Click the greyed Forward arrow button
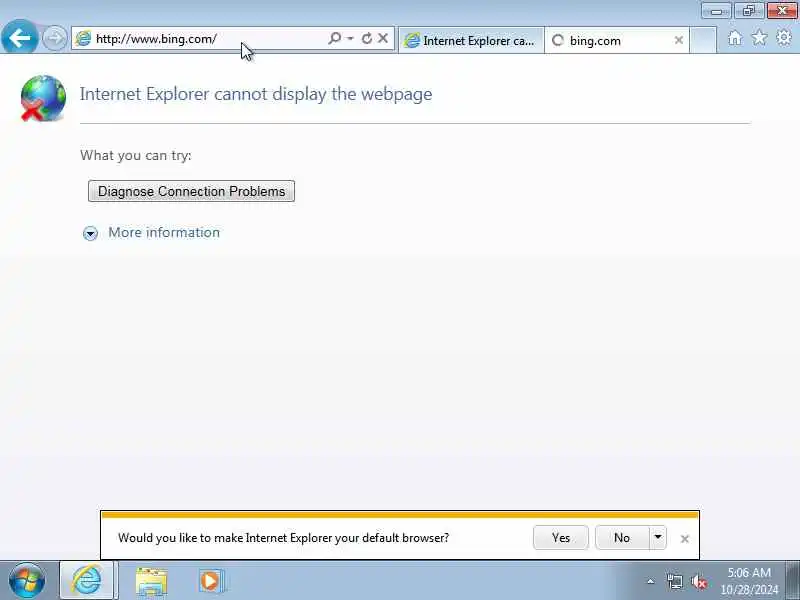This screenshot has width=800, height=600. click(54, 38)
